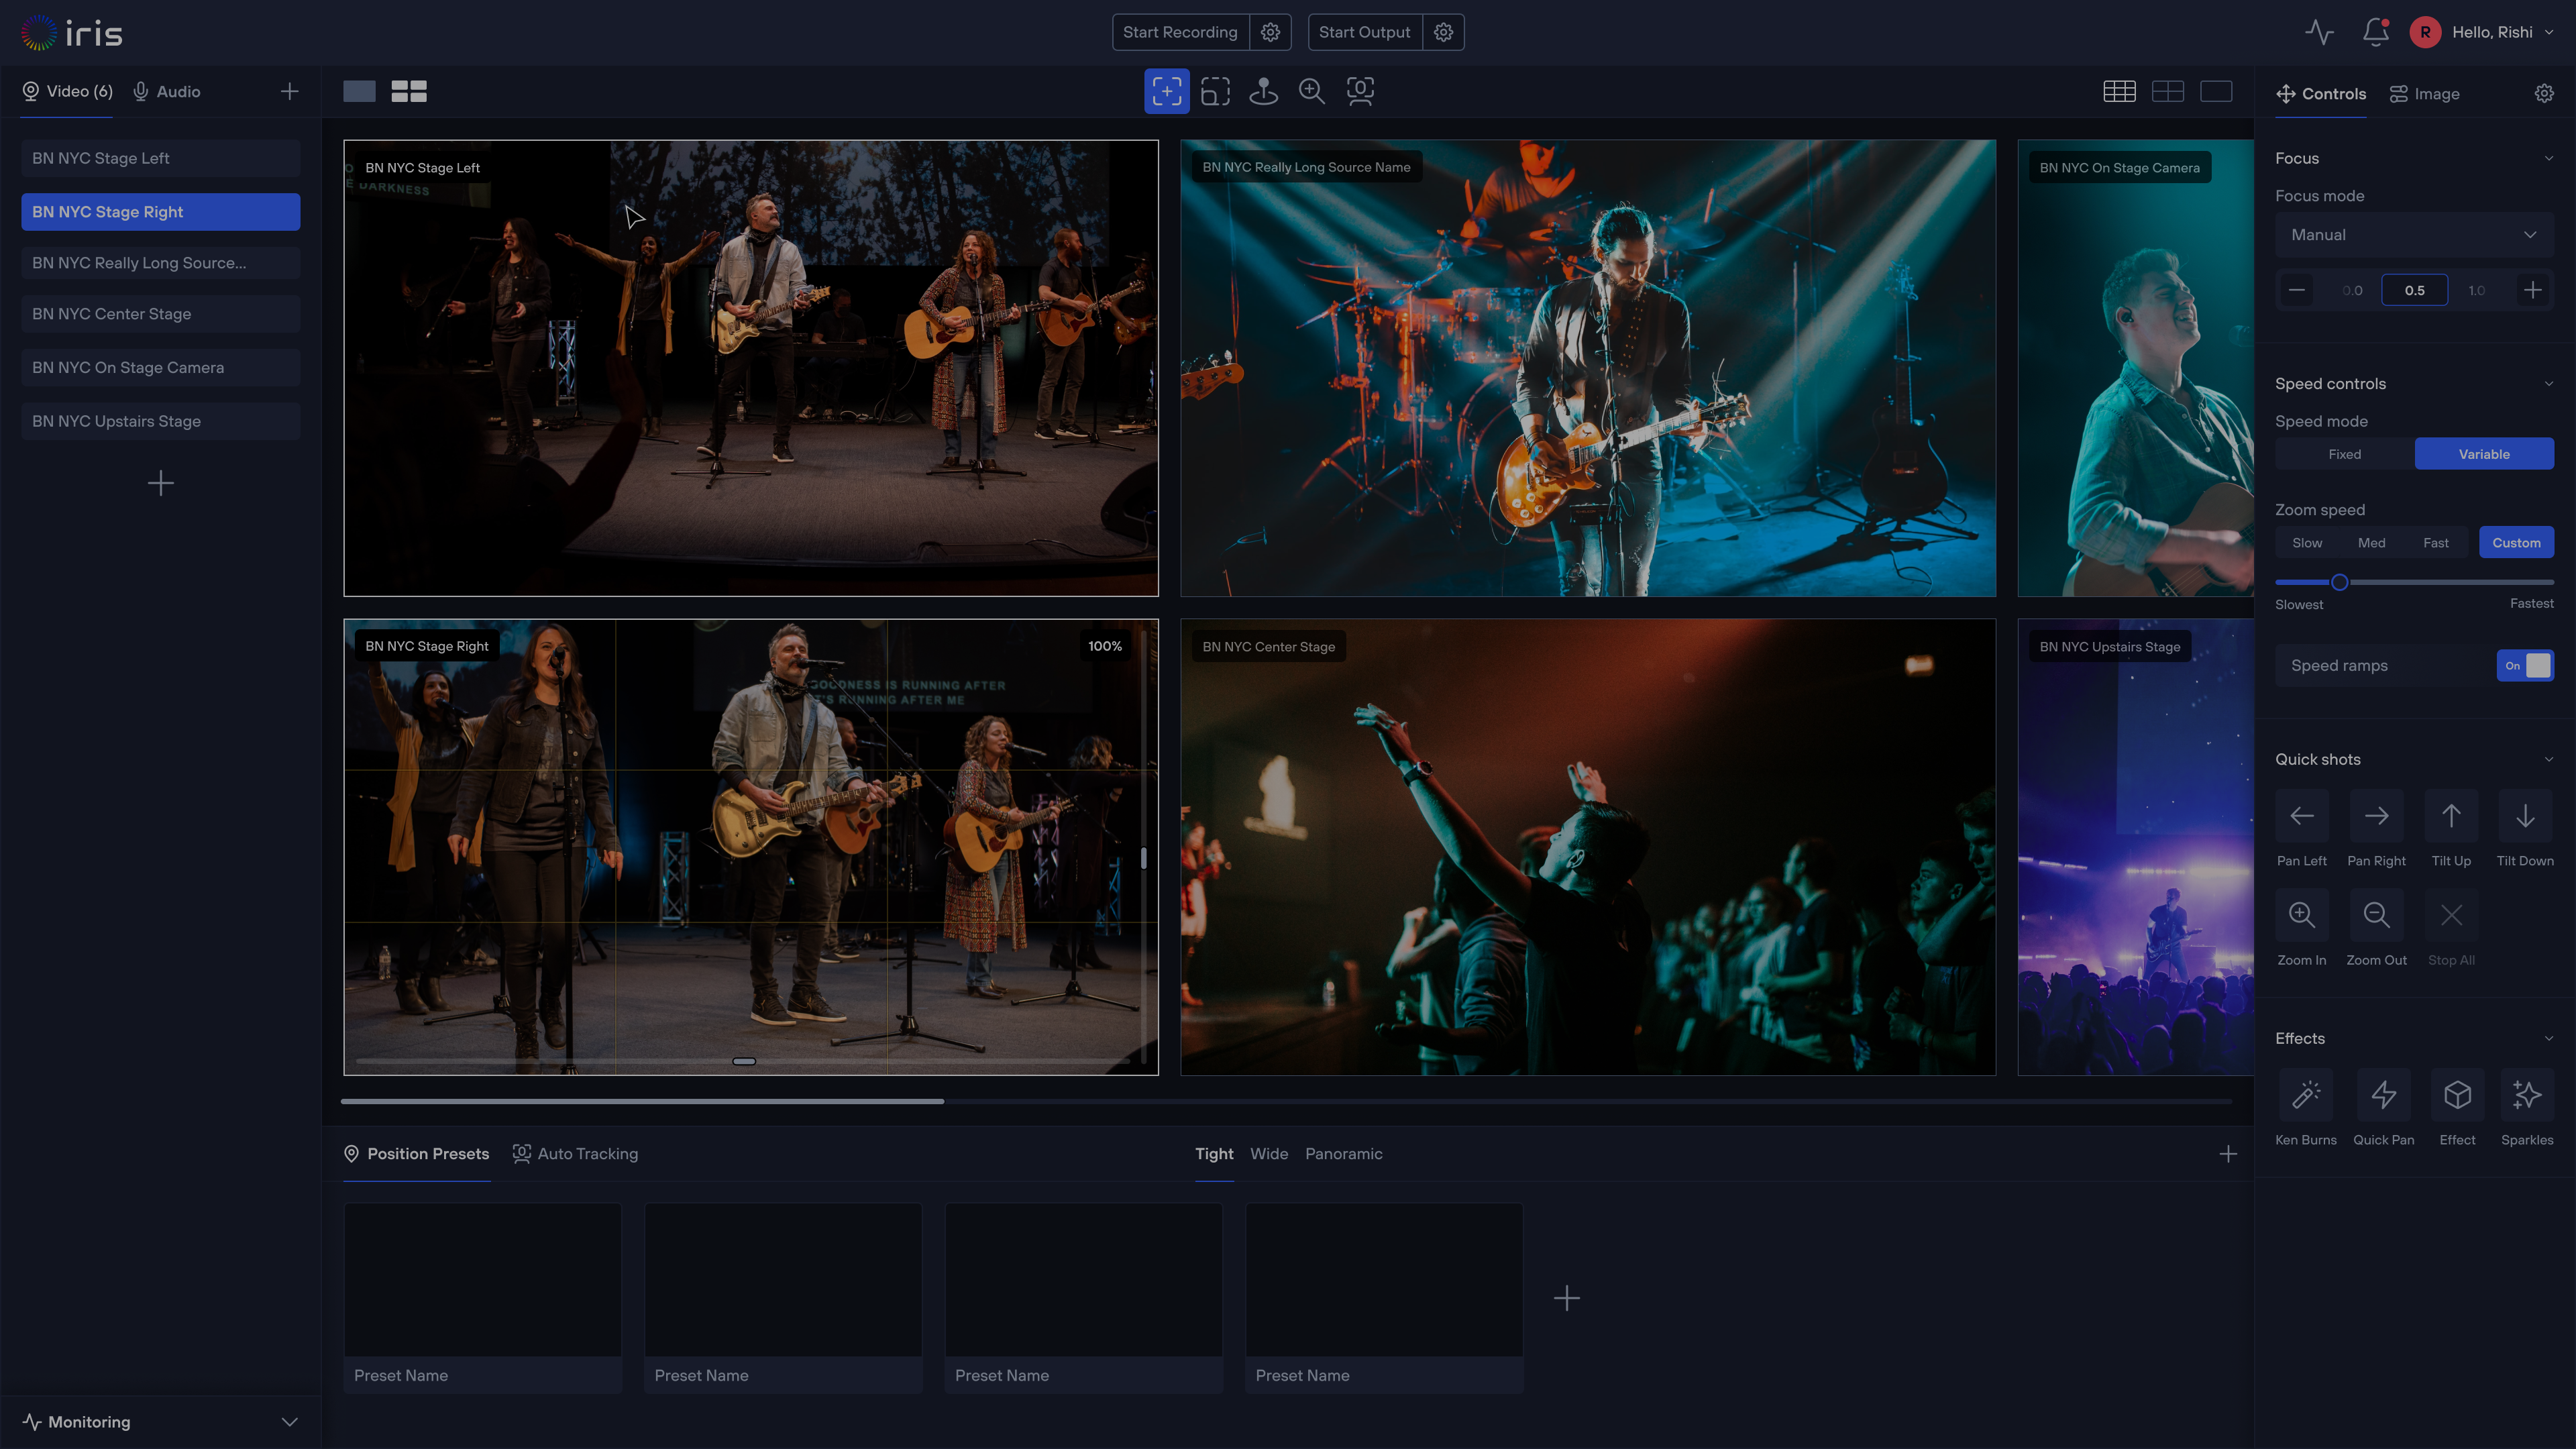2576x1449 pixels.
Task: Collapse the Effects section
Action: tap(2548, 1038)
